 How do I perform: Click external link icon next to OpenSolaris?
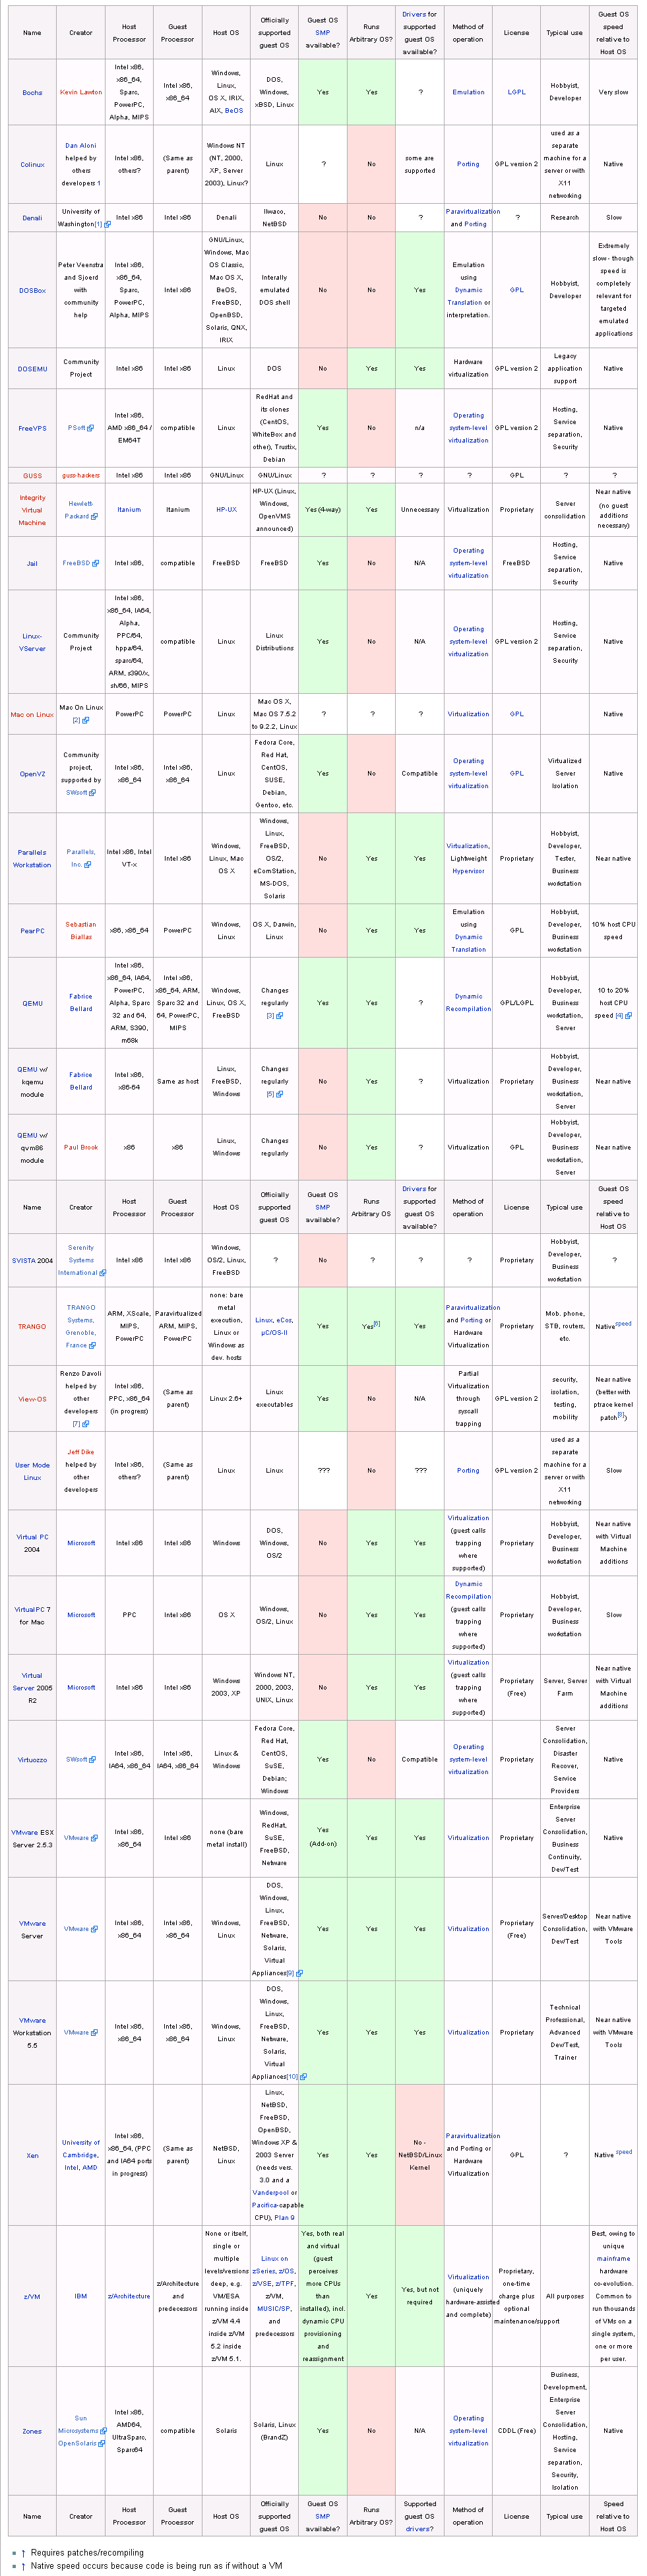pos(101,2443)
